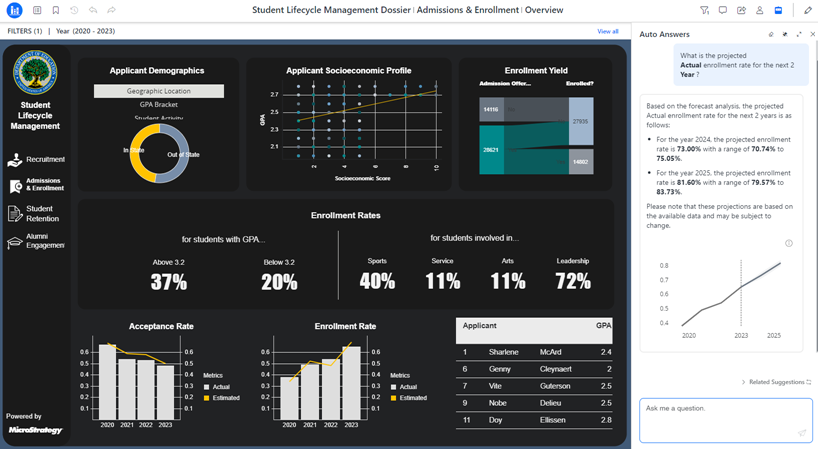Open the table of contents icon

[x=37, y=10]
